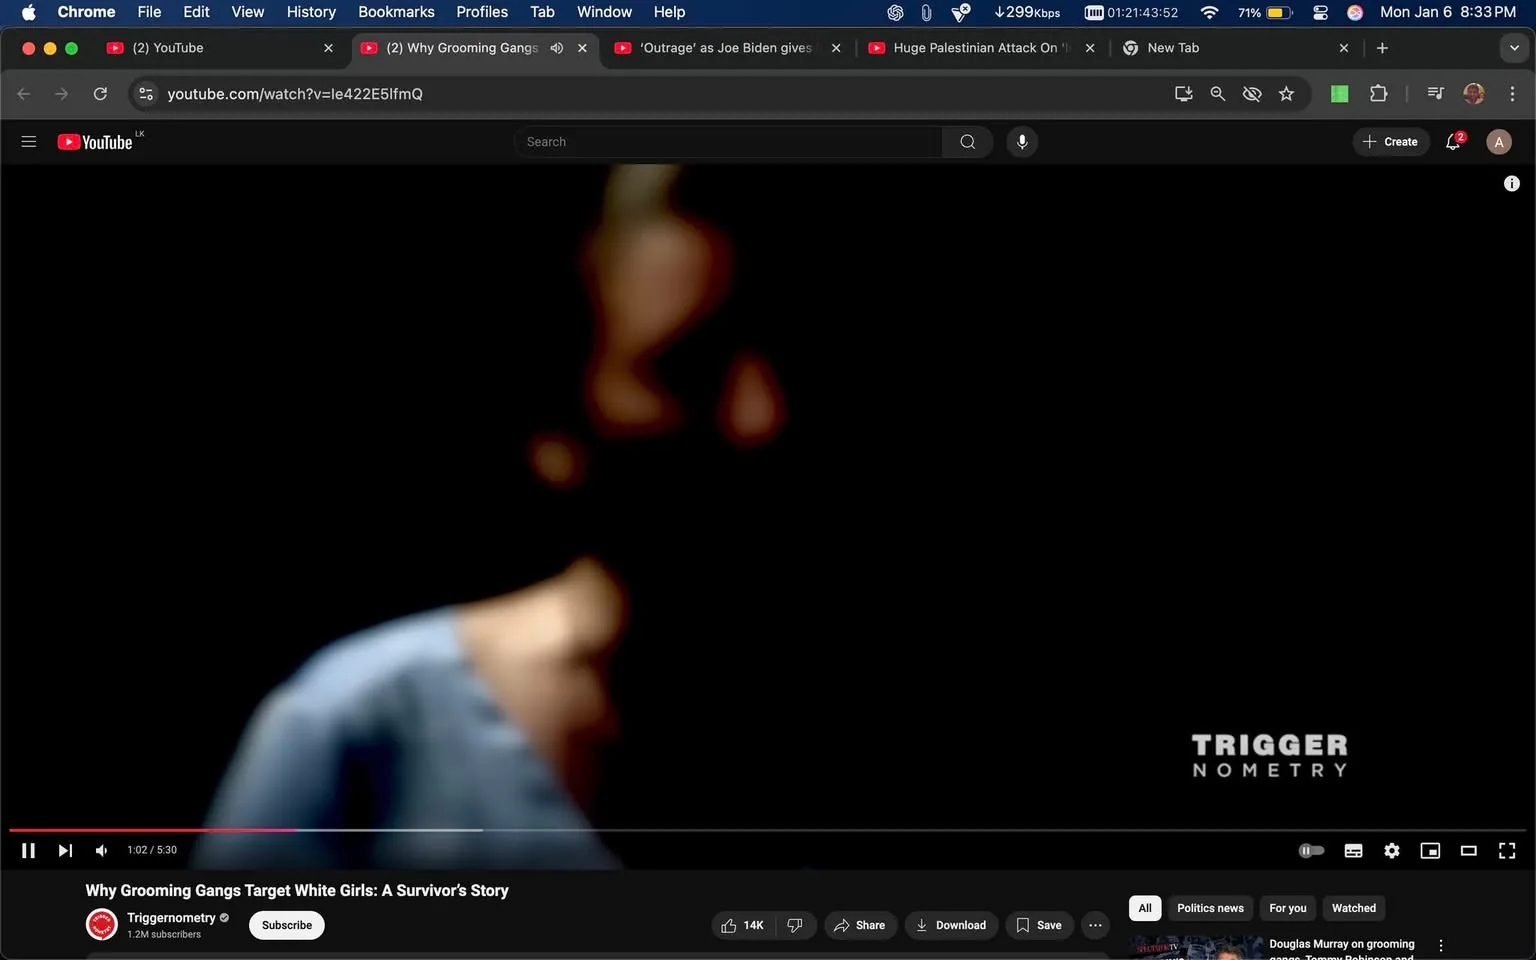Mute the 'Why Grooming Gangs' tab speaker
This screenshot has height=960, width=1536.
pos(557,47)
